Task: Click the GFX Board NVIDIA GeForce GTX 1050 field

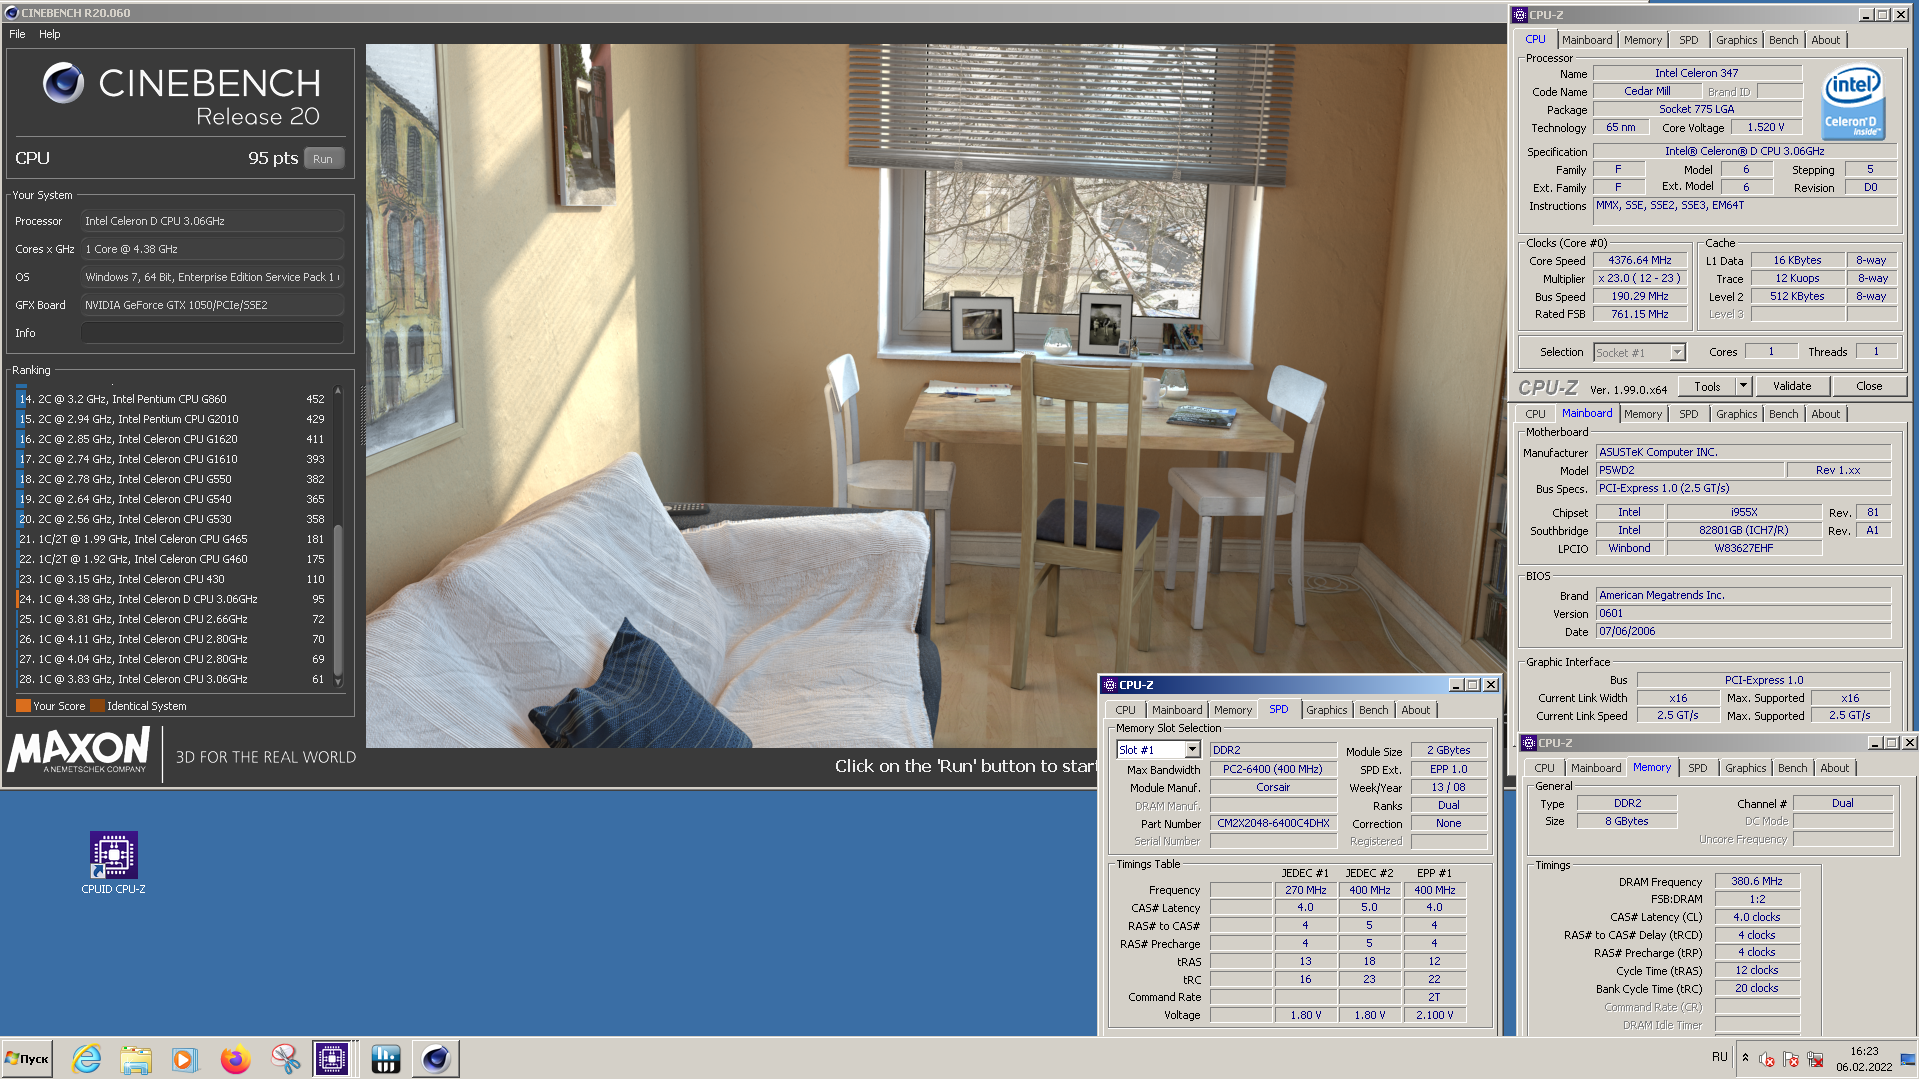Action: [x=213, y=305]
